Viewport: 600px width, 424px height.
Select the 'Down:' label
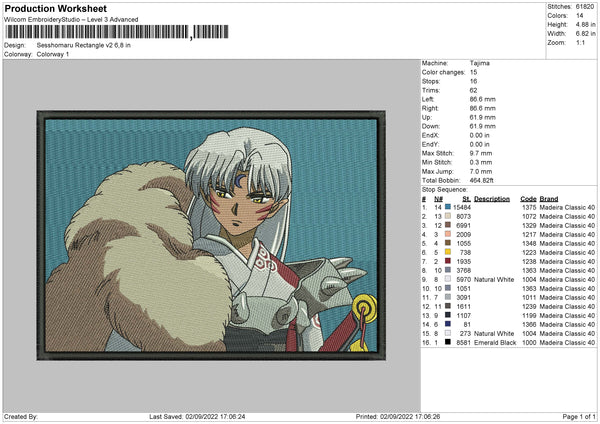click(x=431, y=126)
